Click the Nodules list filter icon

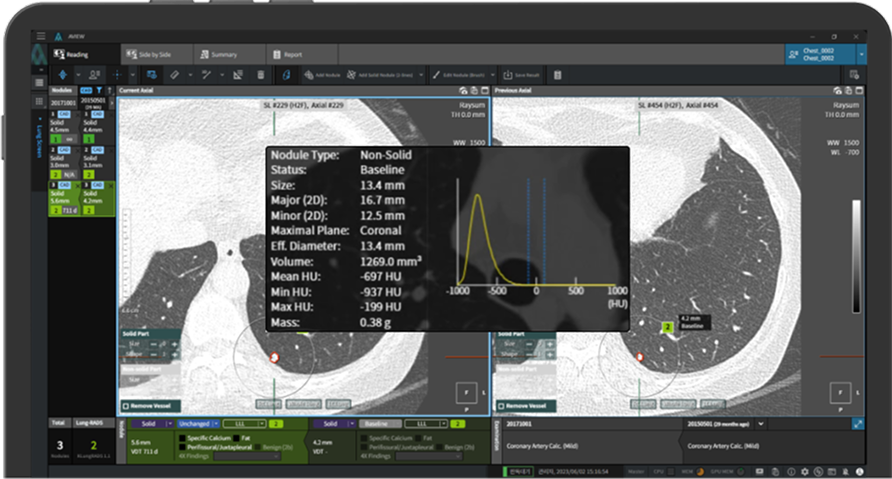pos(97,90)
